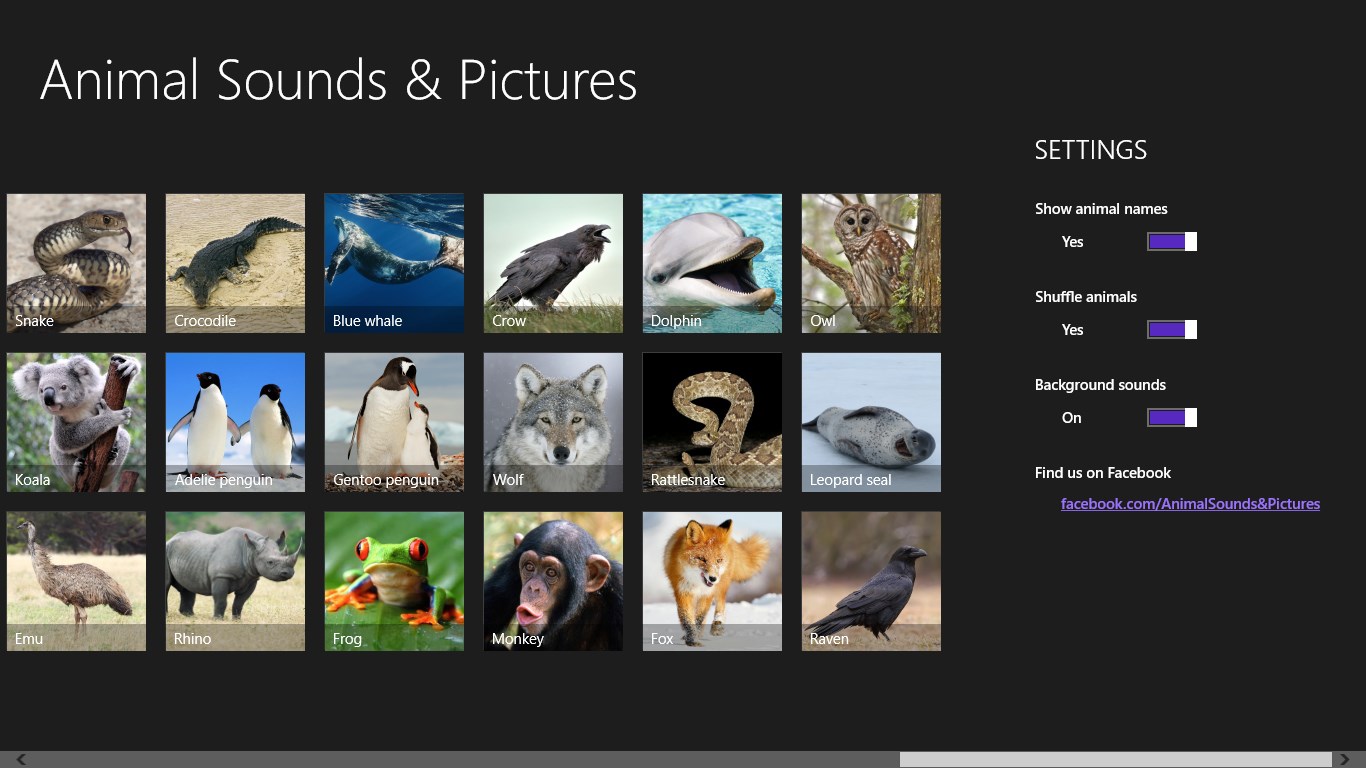Click the right scroll arrow in scrollbar
The height and width of the screenshot is (768, 1366).
[x=1346, y=760]
